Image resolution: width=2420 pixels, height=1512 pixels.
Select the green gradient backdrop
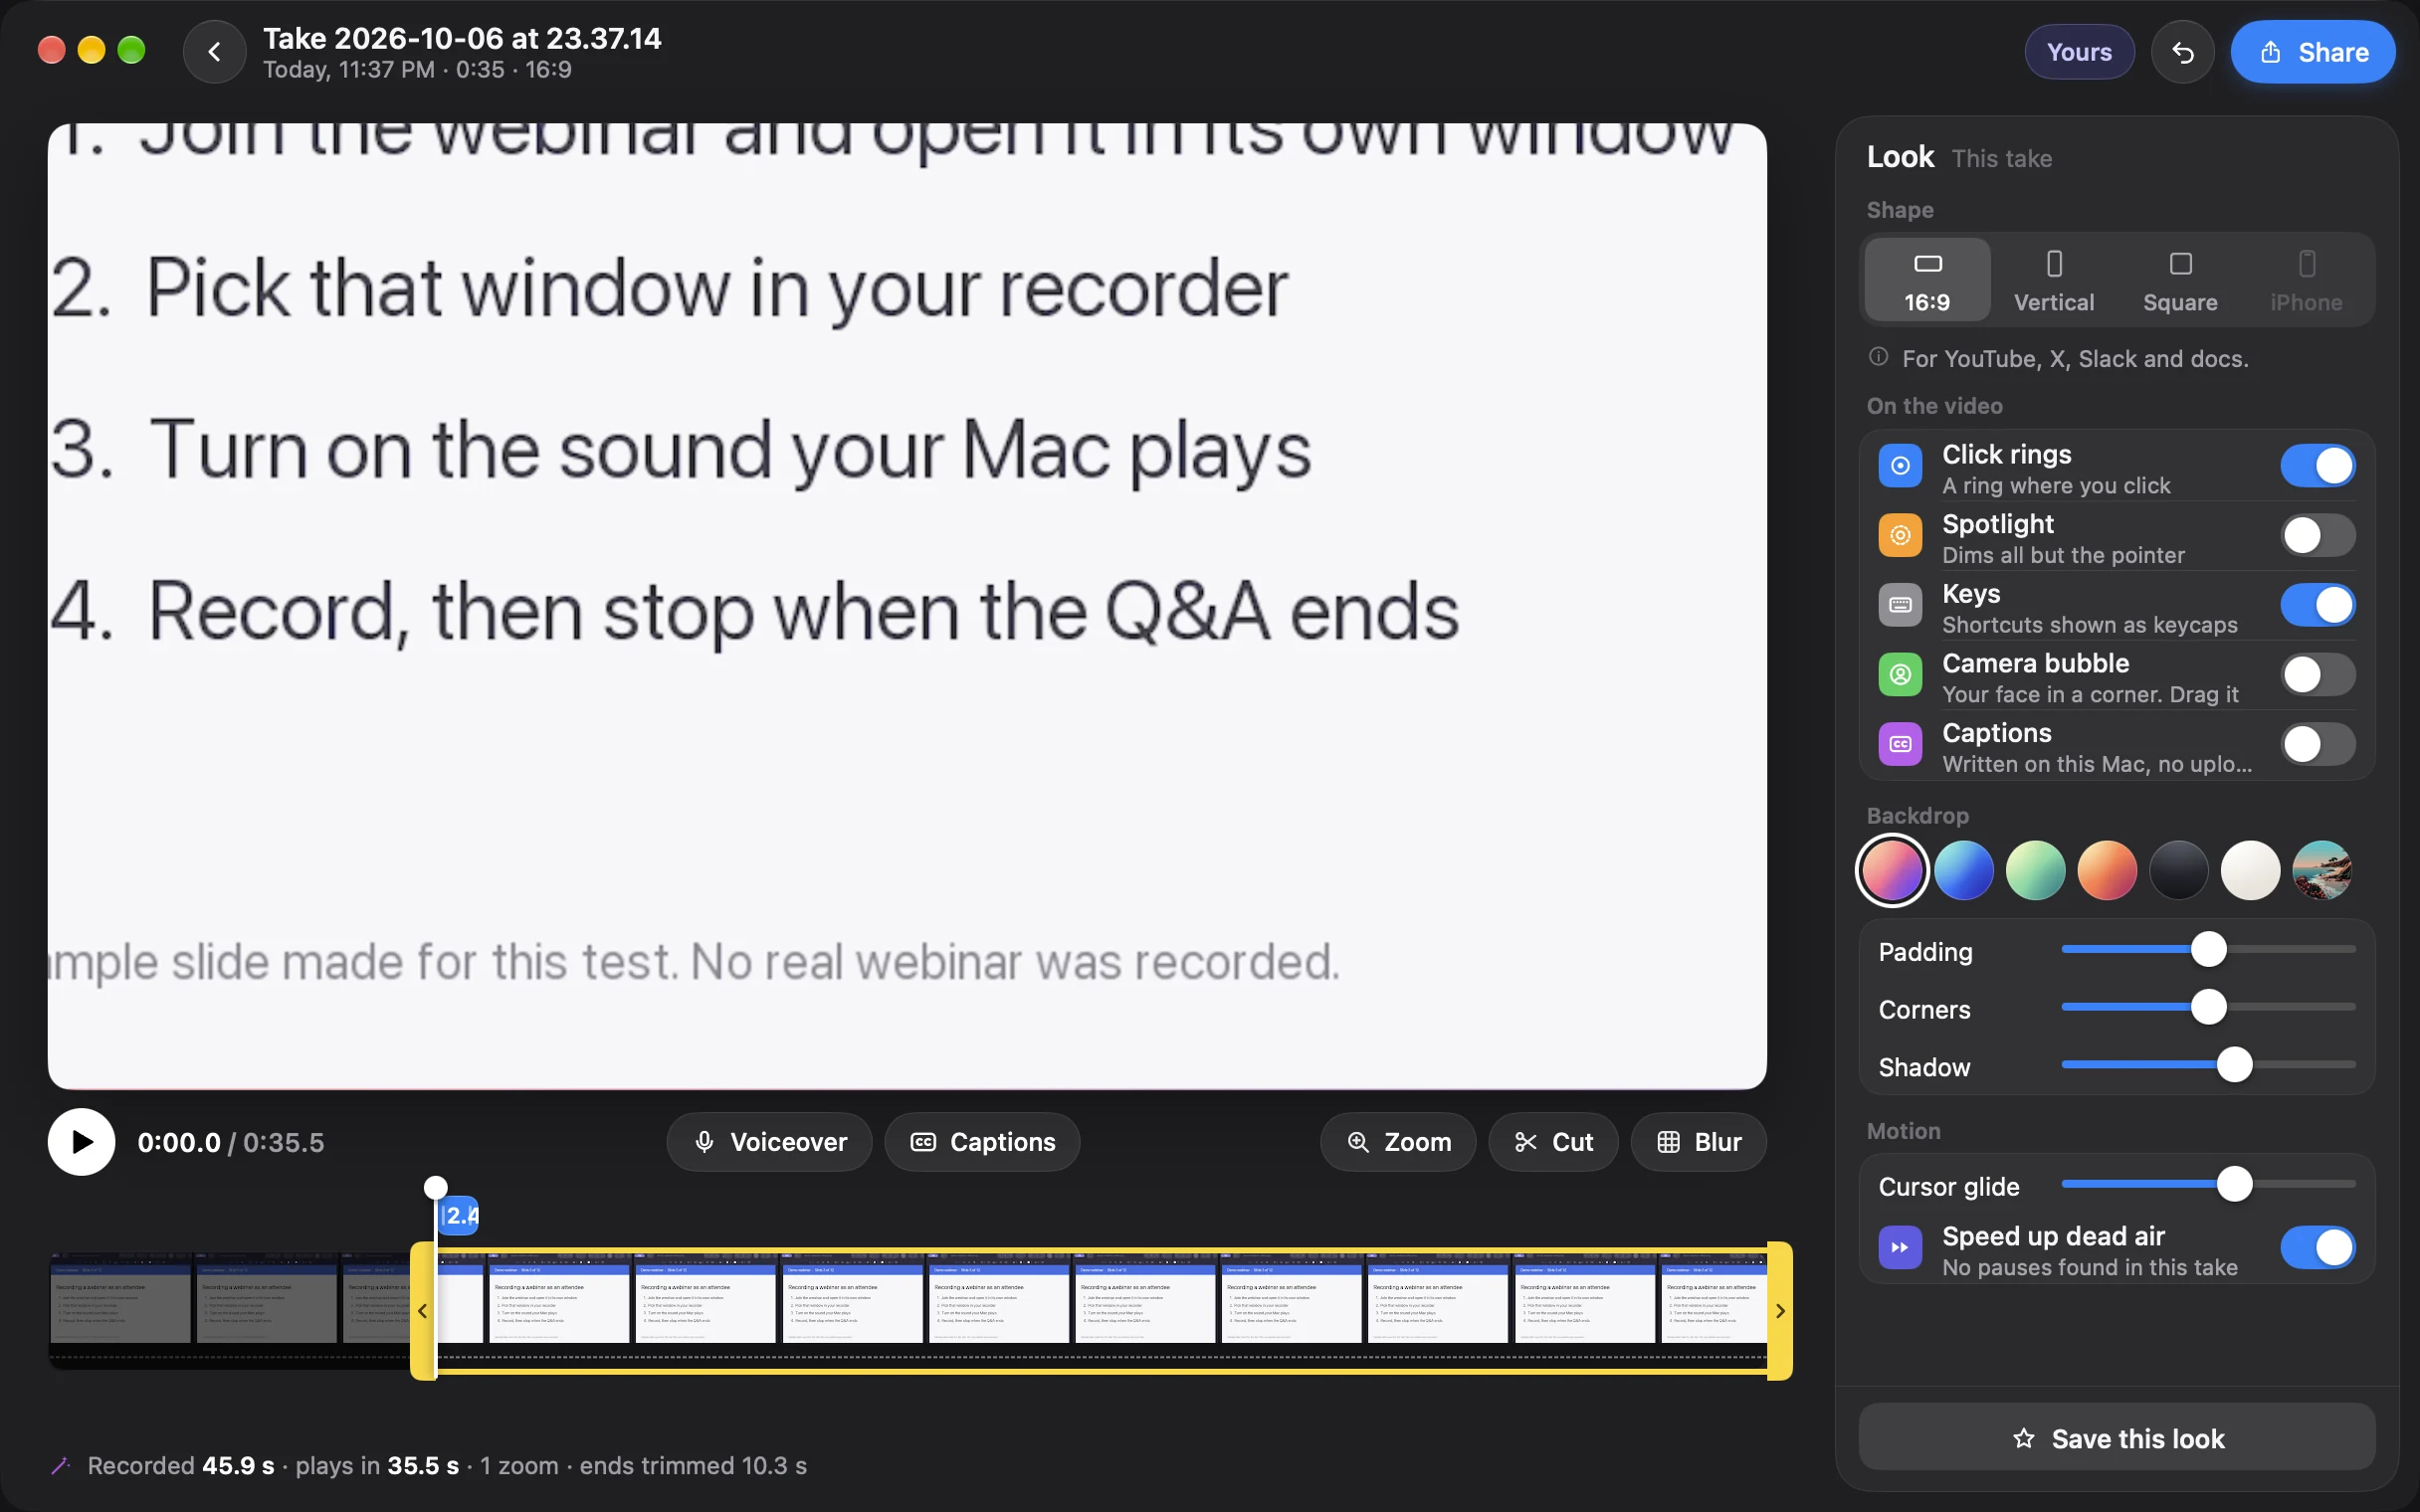[x=2035, y=870]
